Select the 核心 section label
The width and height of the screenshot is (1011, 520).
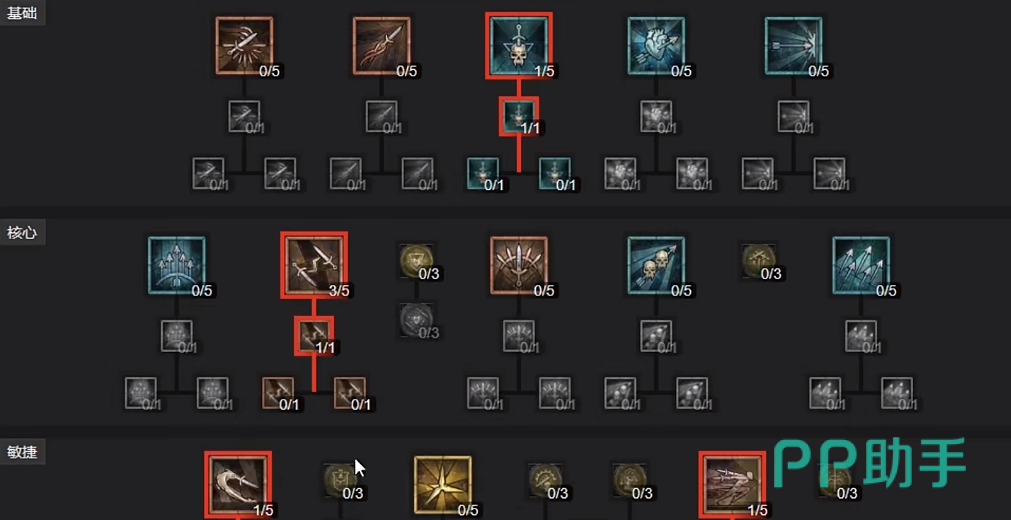(22, 233)
